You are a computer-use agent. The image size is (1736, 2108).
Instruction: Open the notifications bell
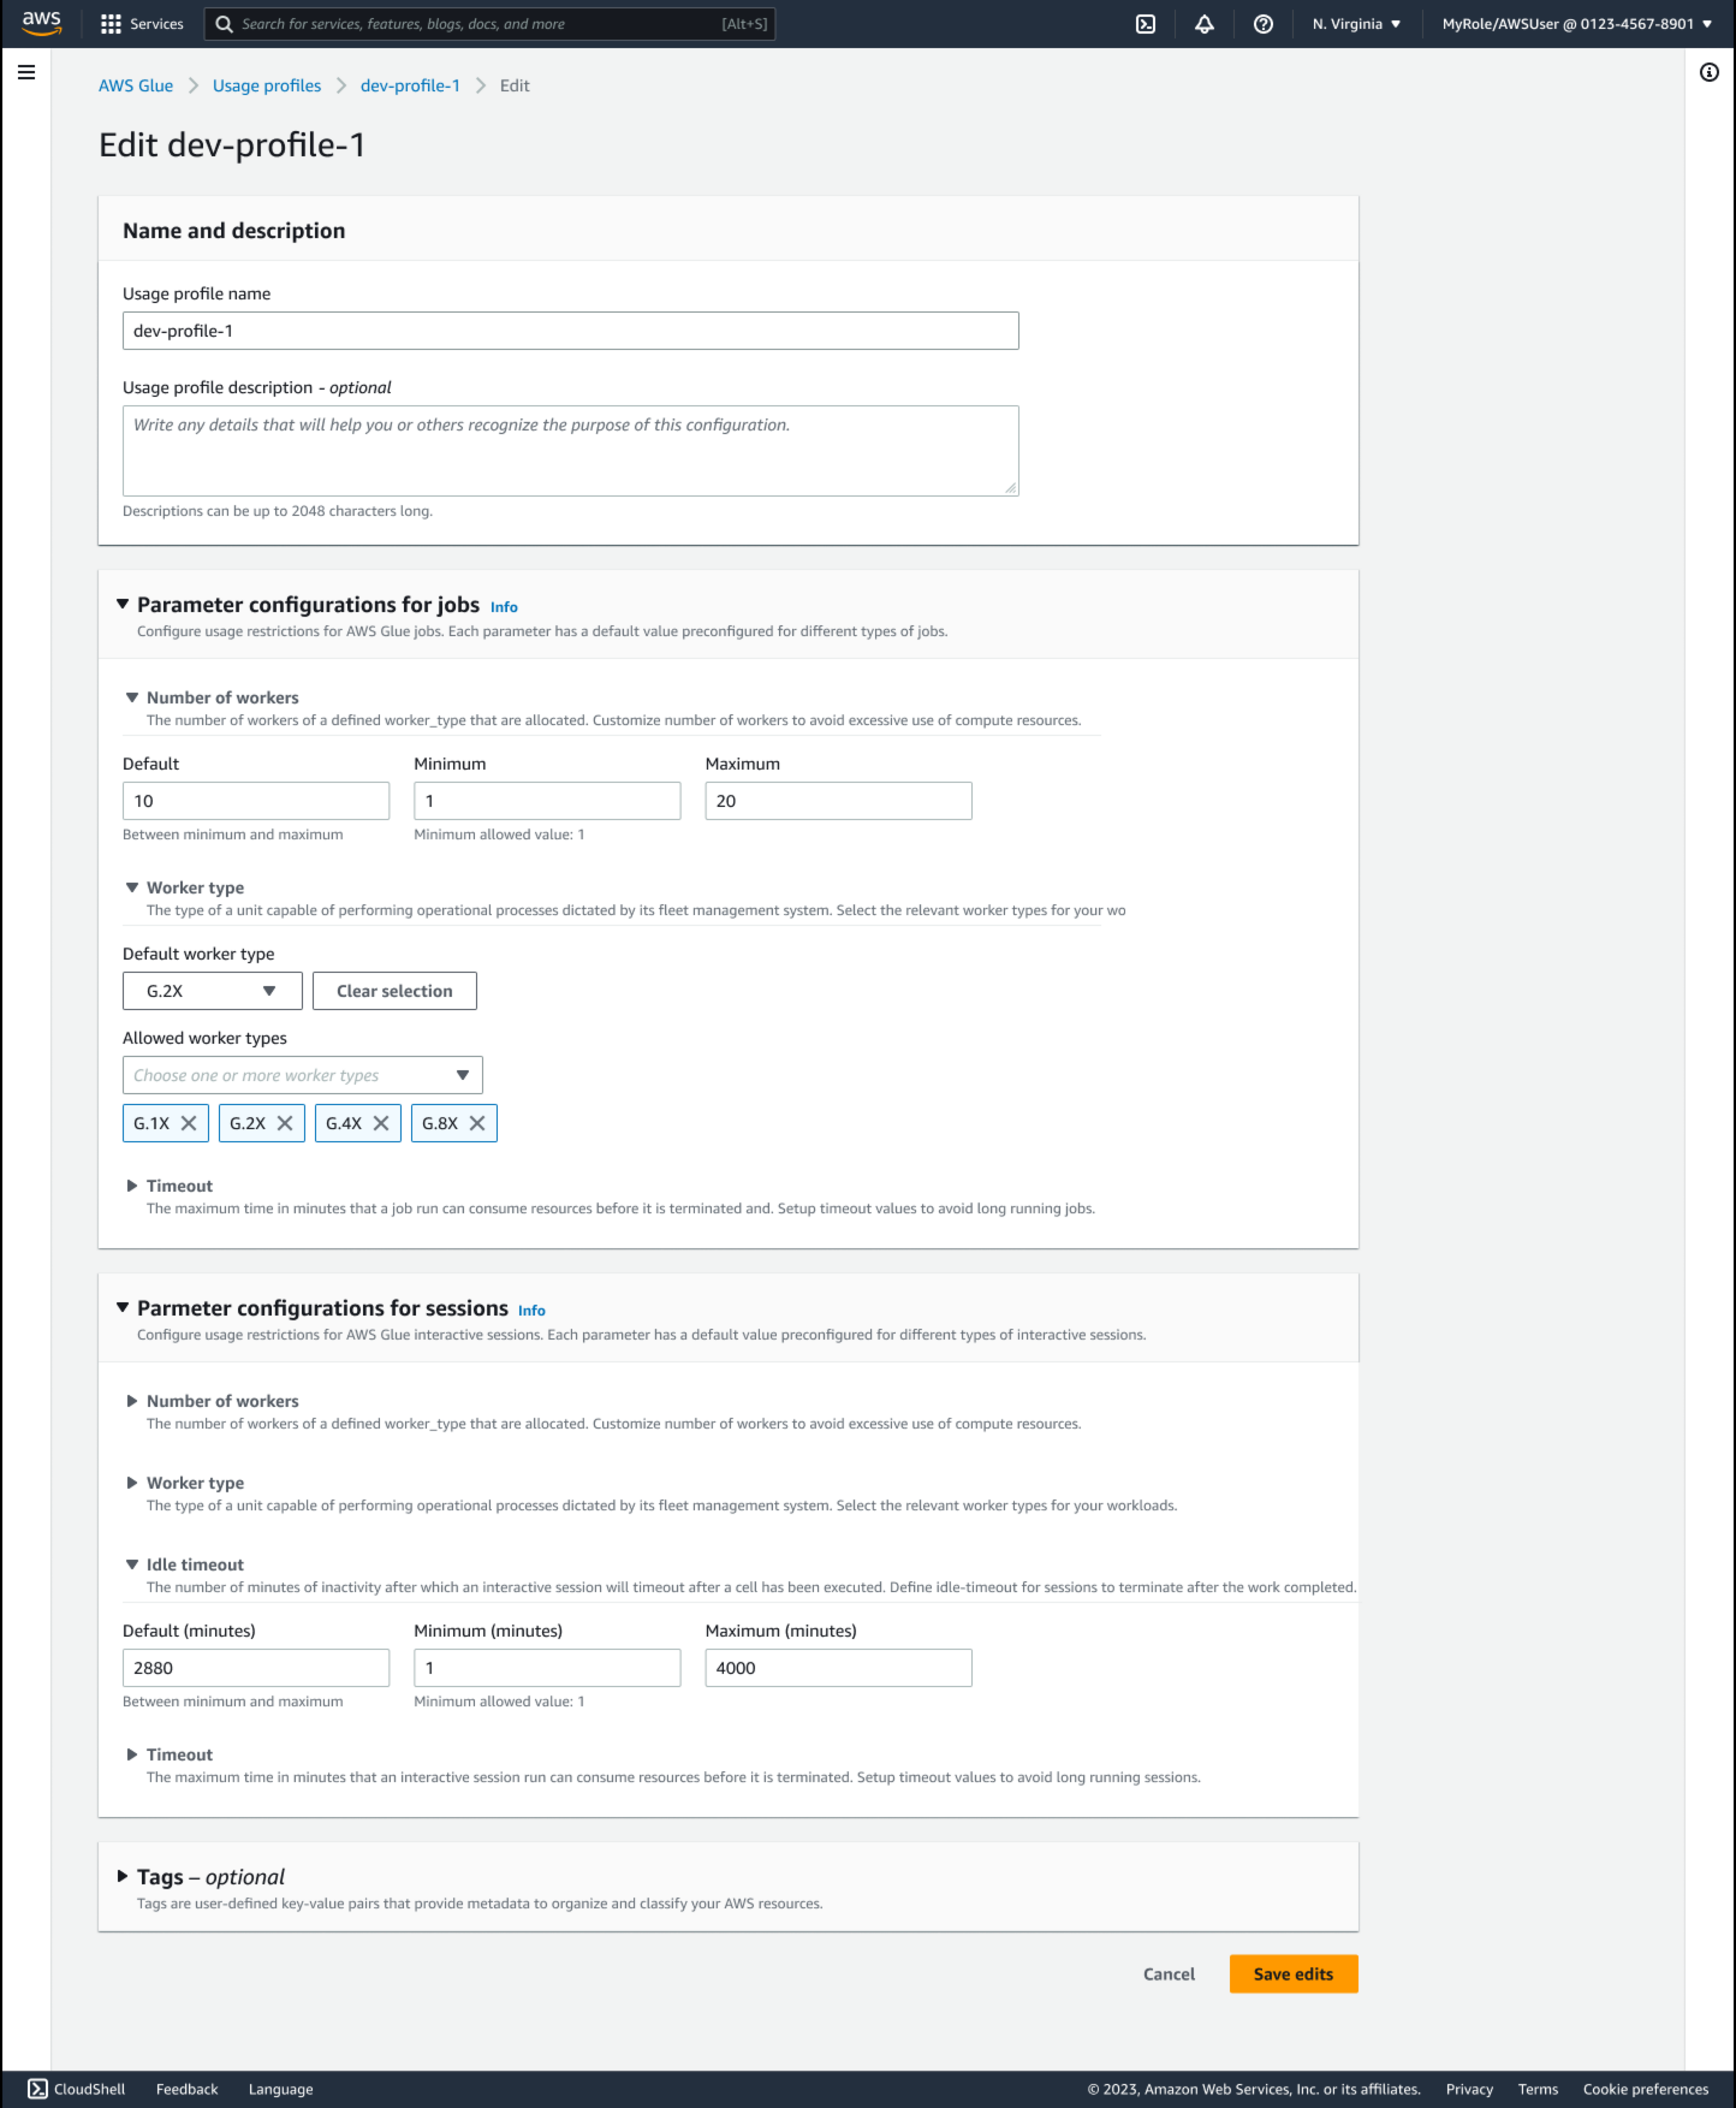(1204, 23)
